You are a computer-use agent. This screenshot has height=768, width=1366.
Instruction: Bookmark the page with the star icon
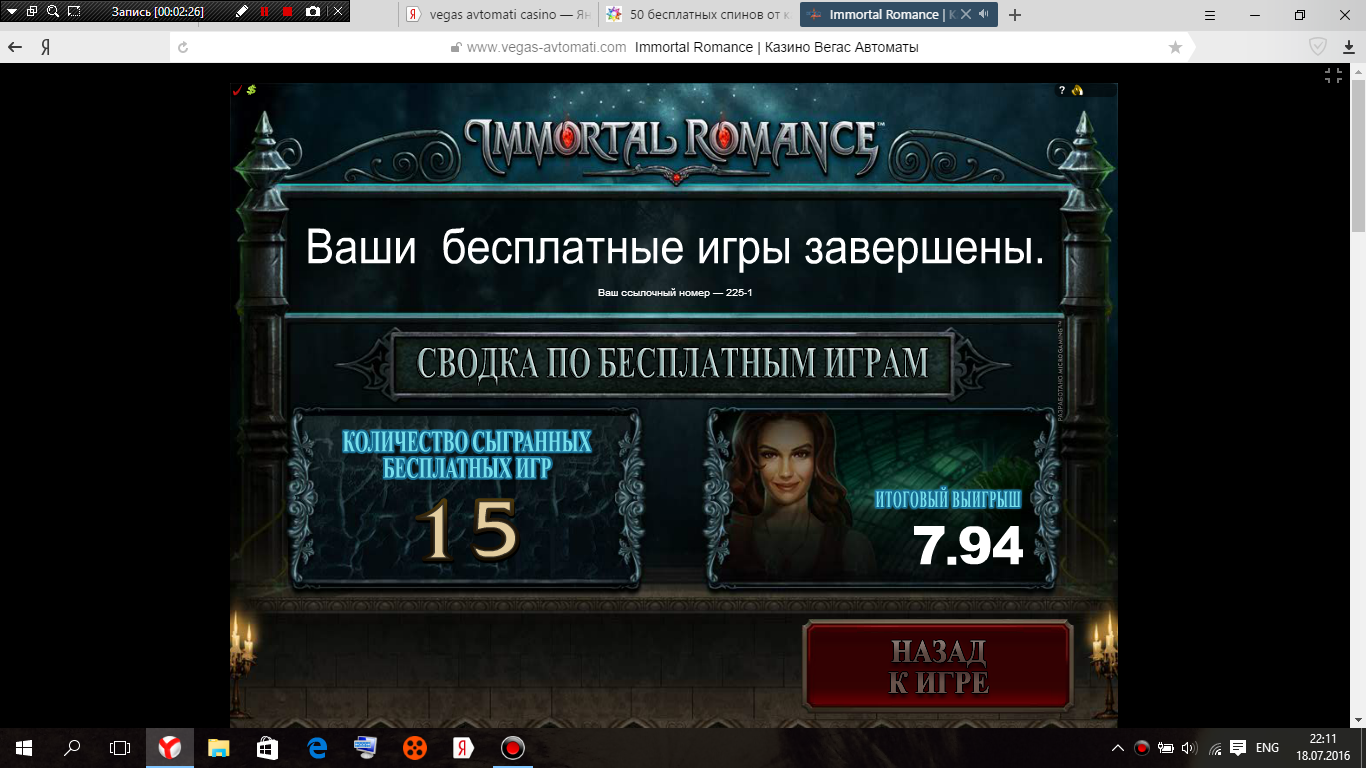[x=1175, y=47]
